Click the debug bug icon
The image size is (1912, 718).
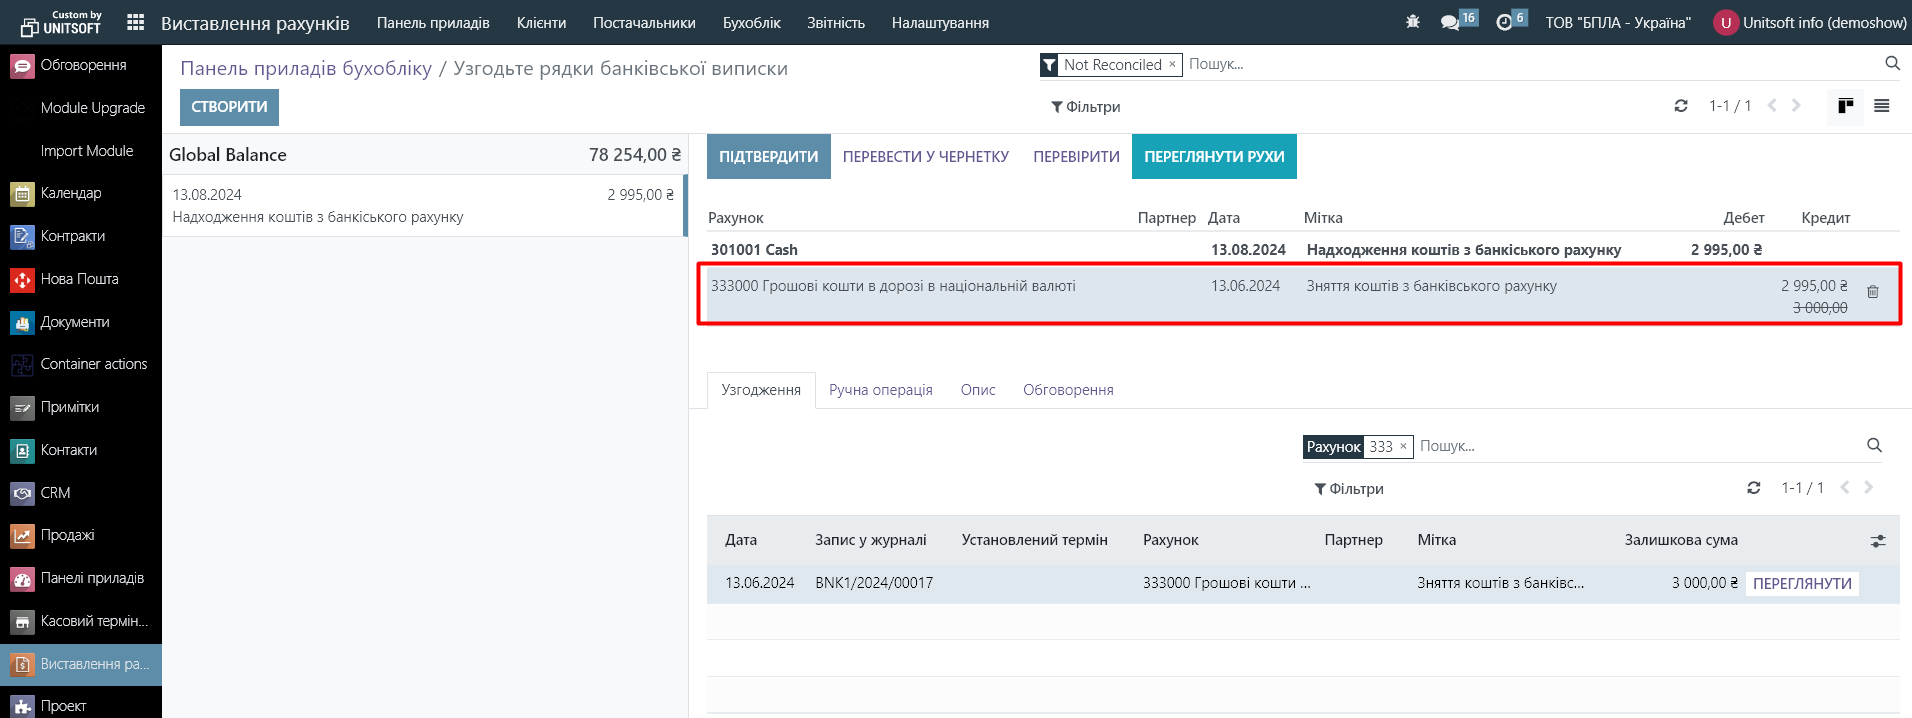(1412, 22)
